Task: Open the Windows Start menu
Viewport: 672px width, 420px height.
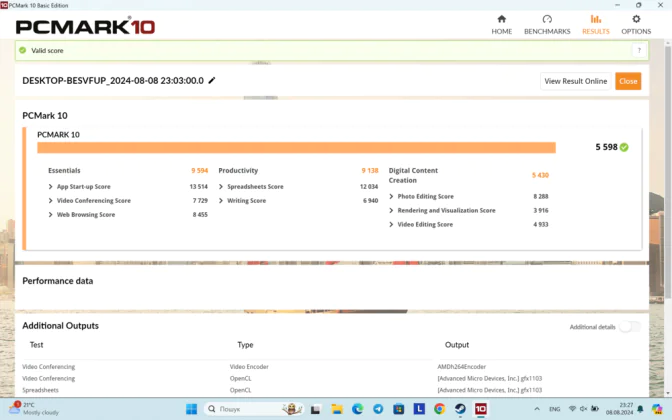Action: pyautogui.click(x=192, y=409)
